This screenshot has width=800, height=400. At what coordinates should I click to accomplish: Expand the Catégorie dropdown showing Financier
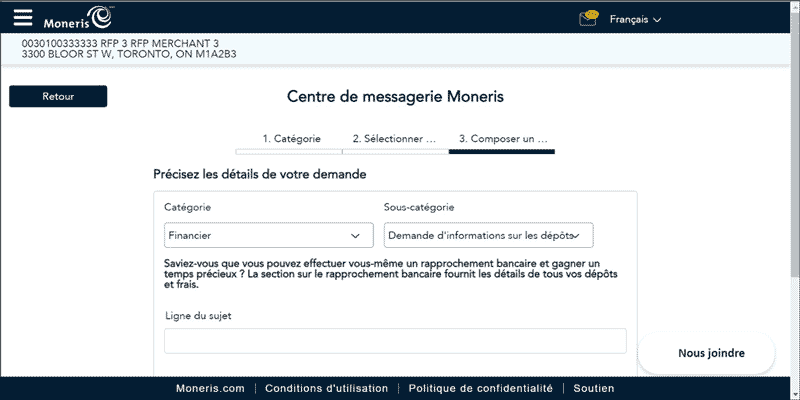click(x=269, y=235)
